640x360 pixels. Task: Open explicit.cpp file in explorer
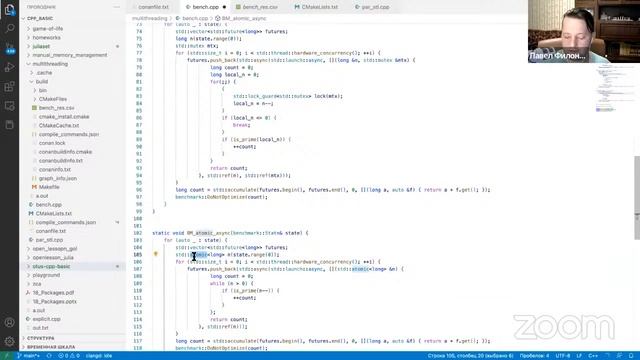click(47, 319)
